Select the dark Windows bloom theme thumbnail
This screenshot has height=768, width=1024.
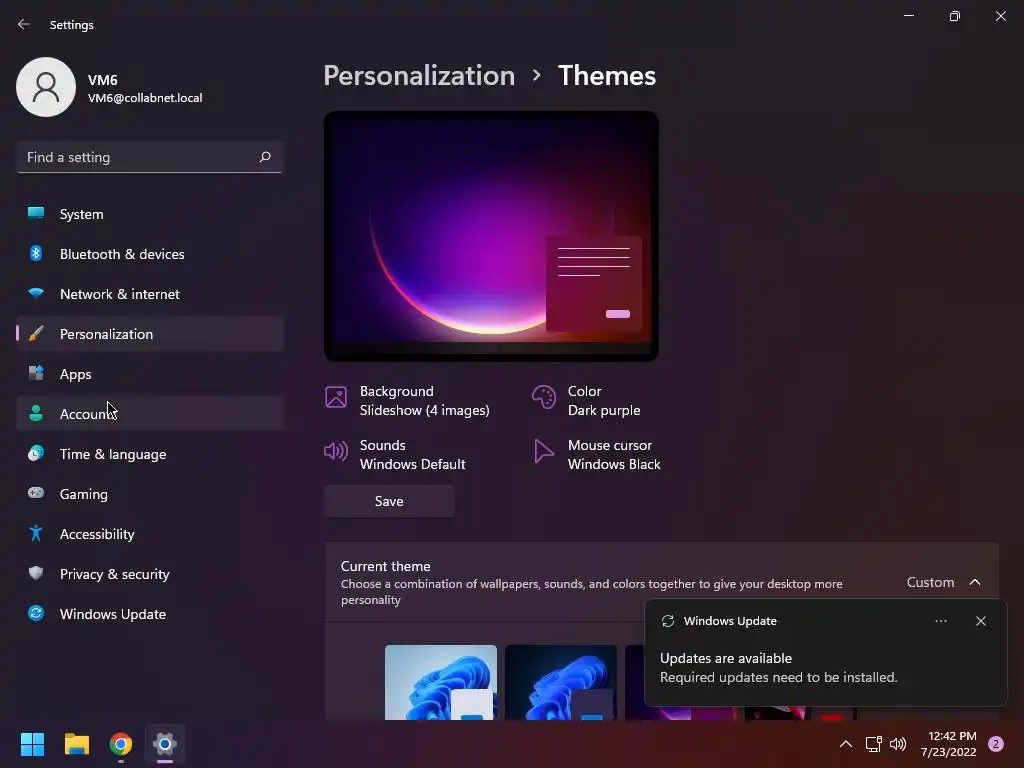[560, 682]
